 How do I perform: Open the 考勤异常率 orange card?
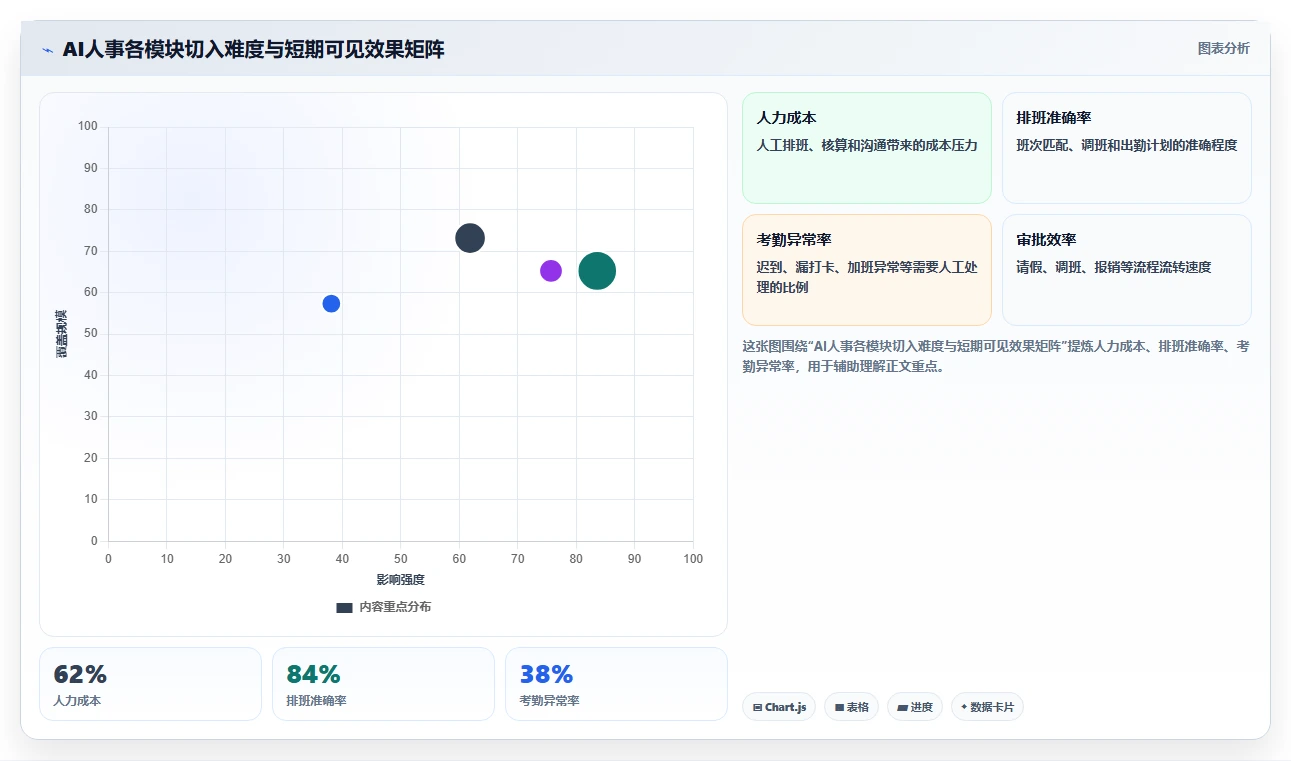coord(866,270)
